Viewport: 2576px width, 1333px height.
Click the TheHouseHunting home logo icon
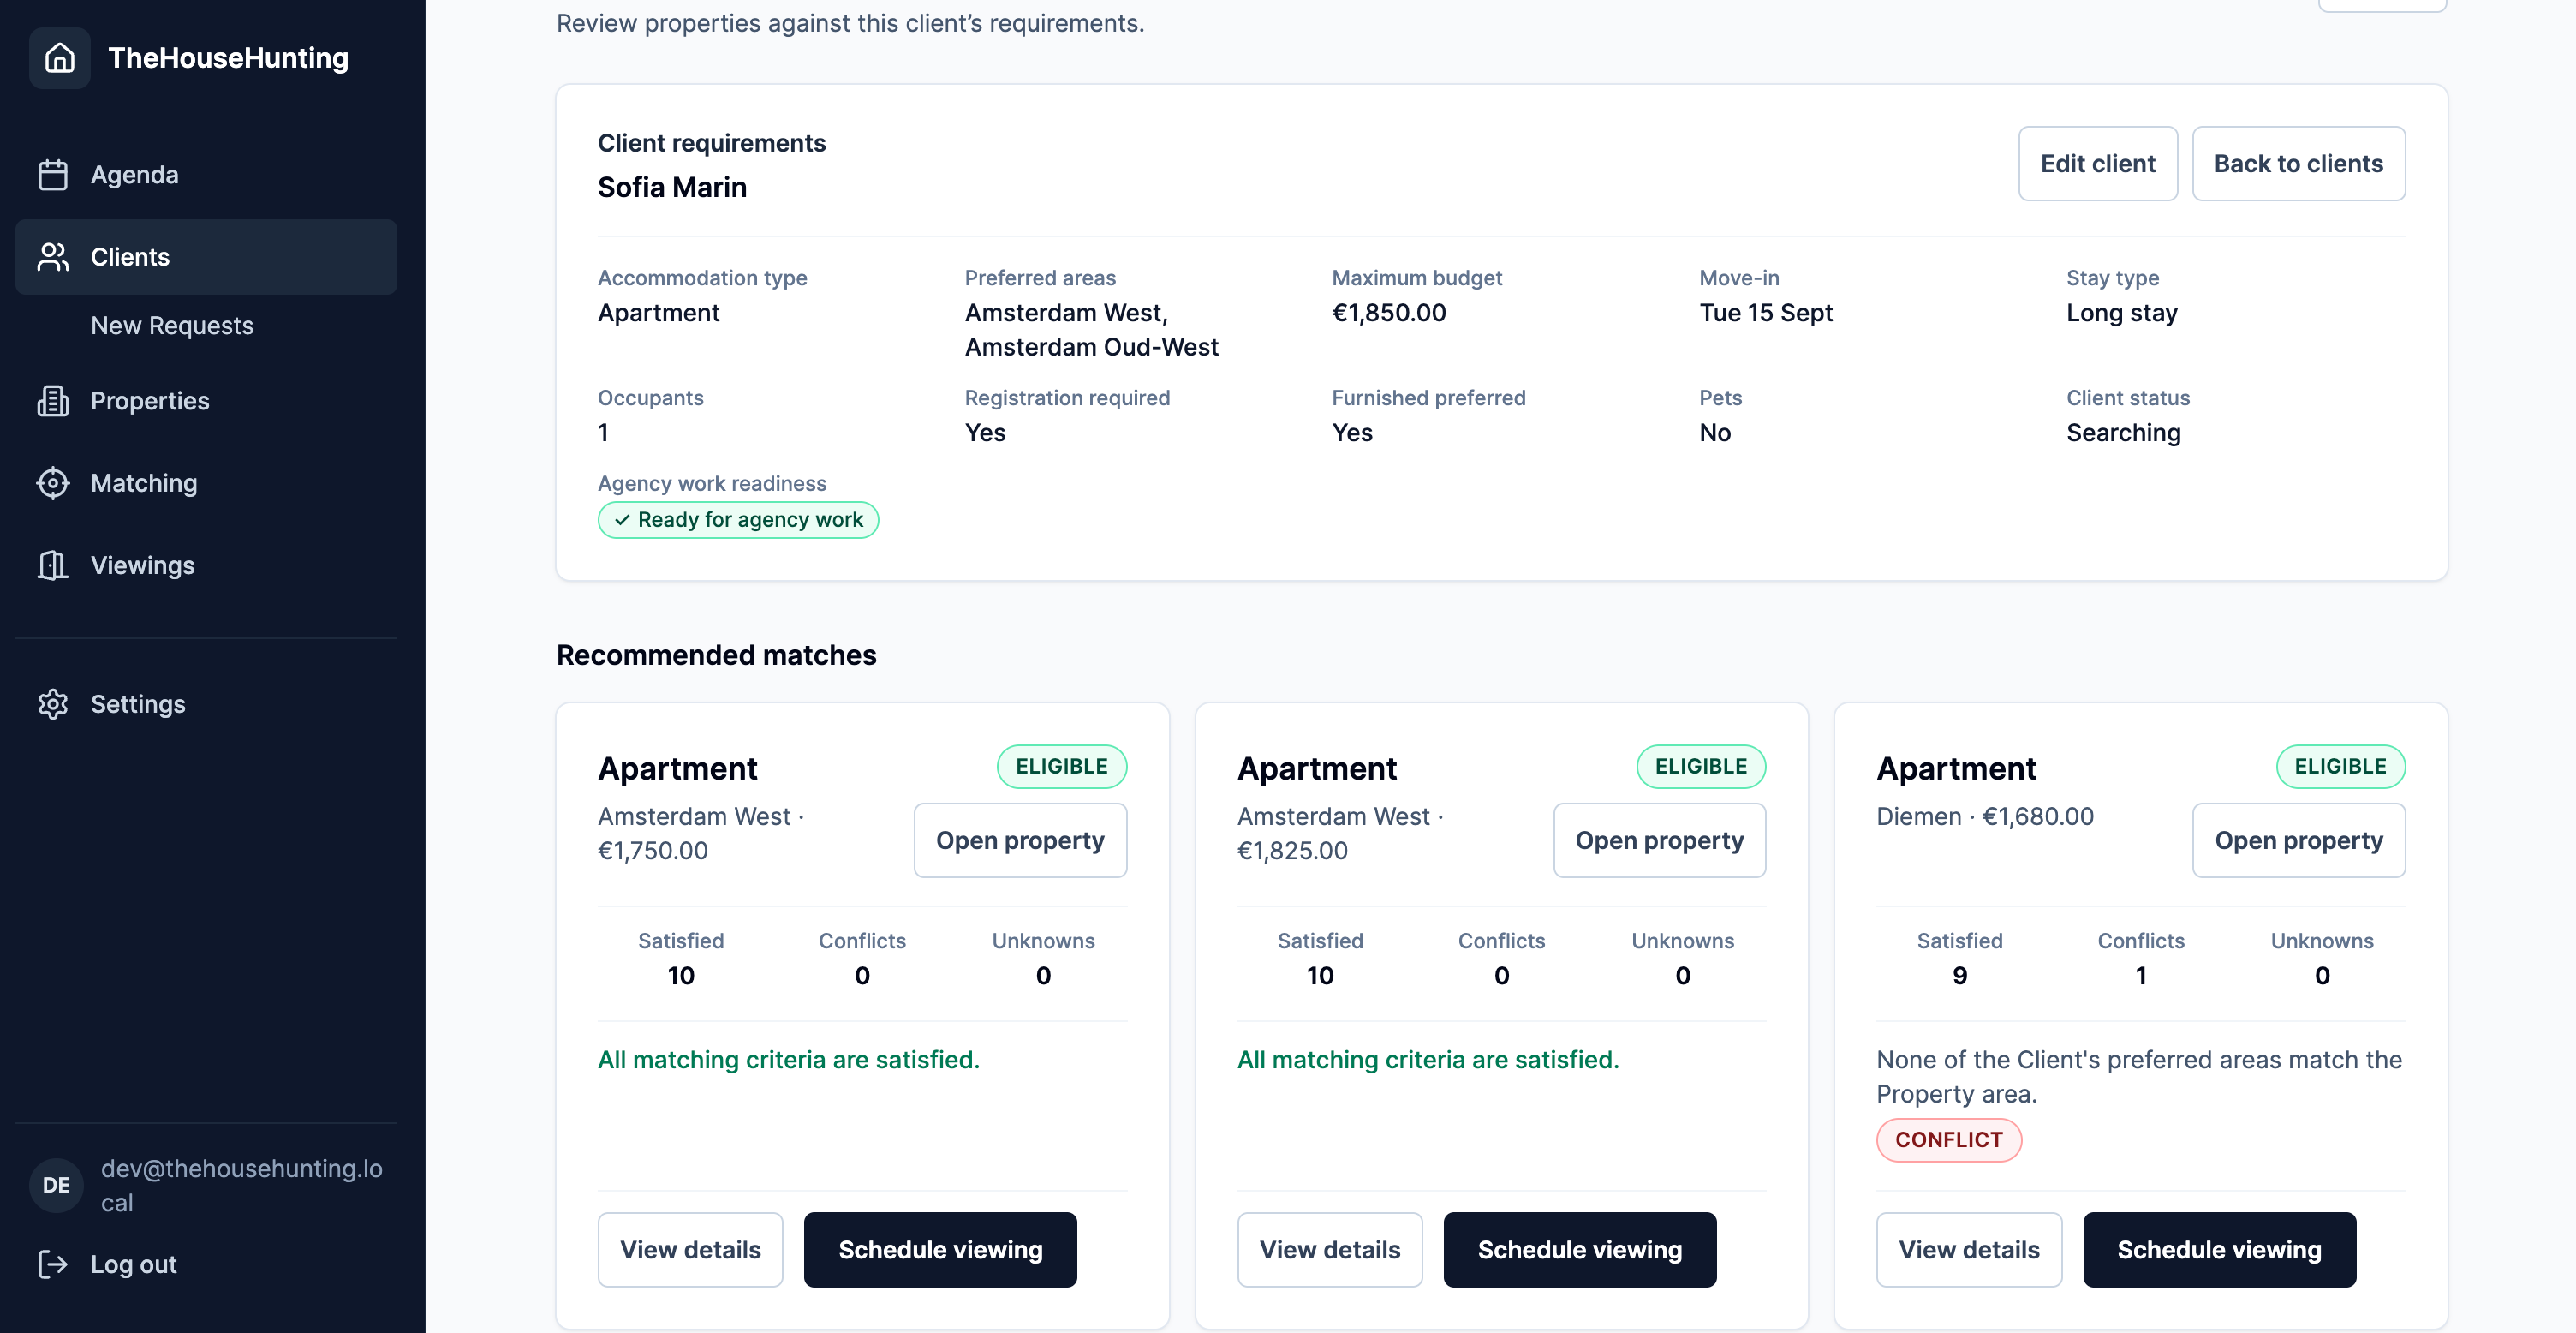[x=59, y=58]
